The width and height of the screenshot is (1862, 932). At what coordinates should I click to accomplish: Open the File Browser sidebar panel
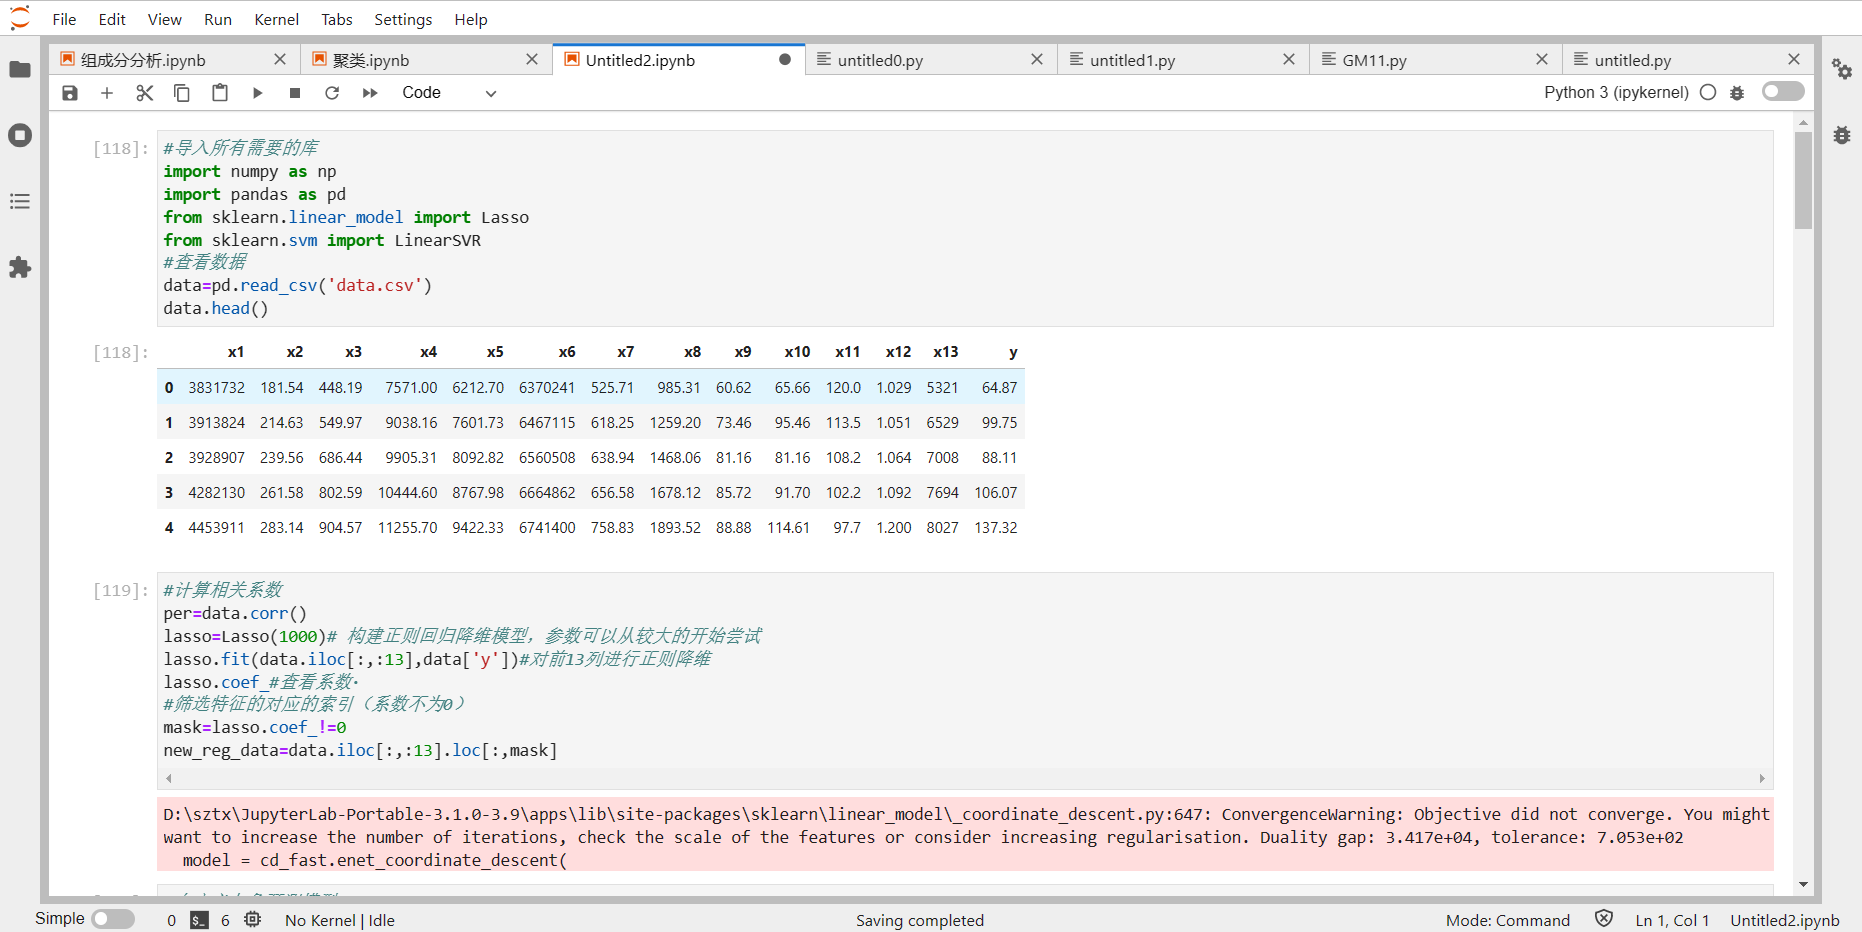(x=20, y=69)
